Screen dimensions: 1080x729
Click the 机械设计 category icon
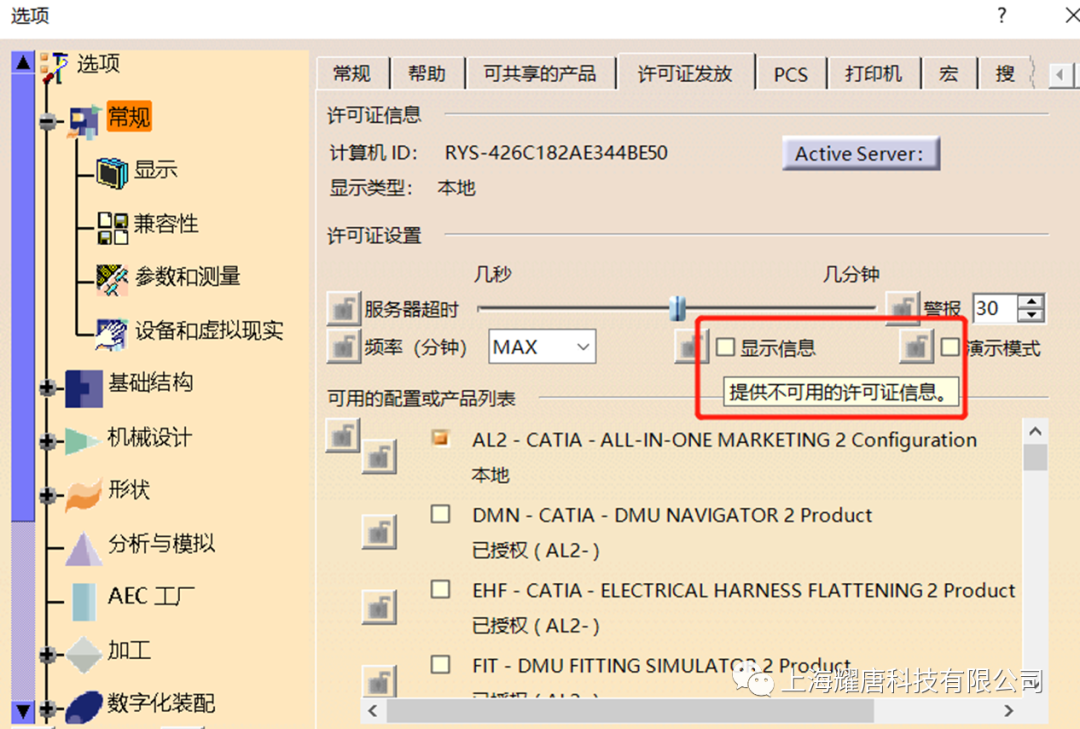(x=83, y=441)
